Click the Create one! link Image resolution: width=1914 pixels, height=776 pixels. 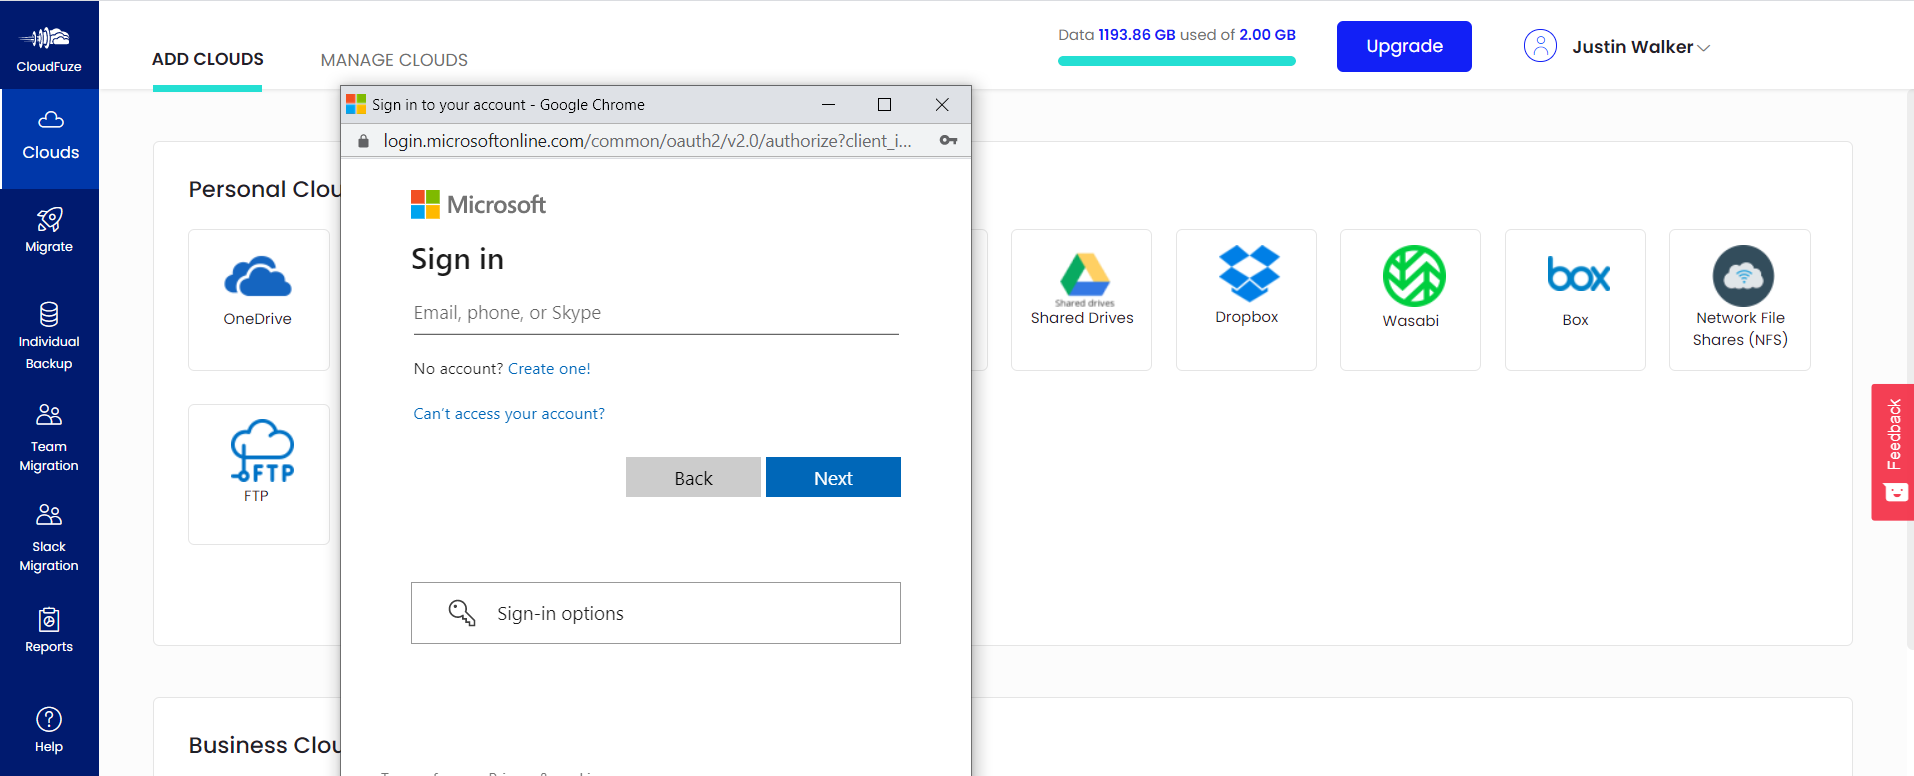point(549,369)
